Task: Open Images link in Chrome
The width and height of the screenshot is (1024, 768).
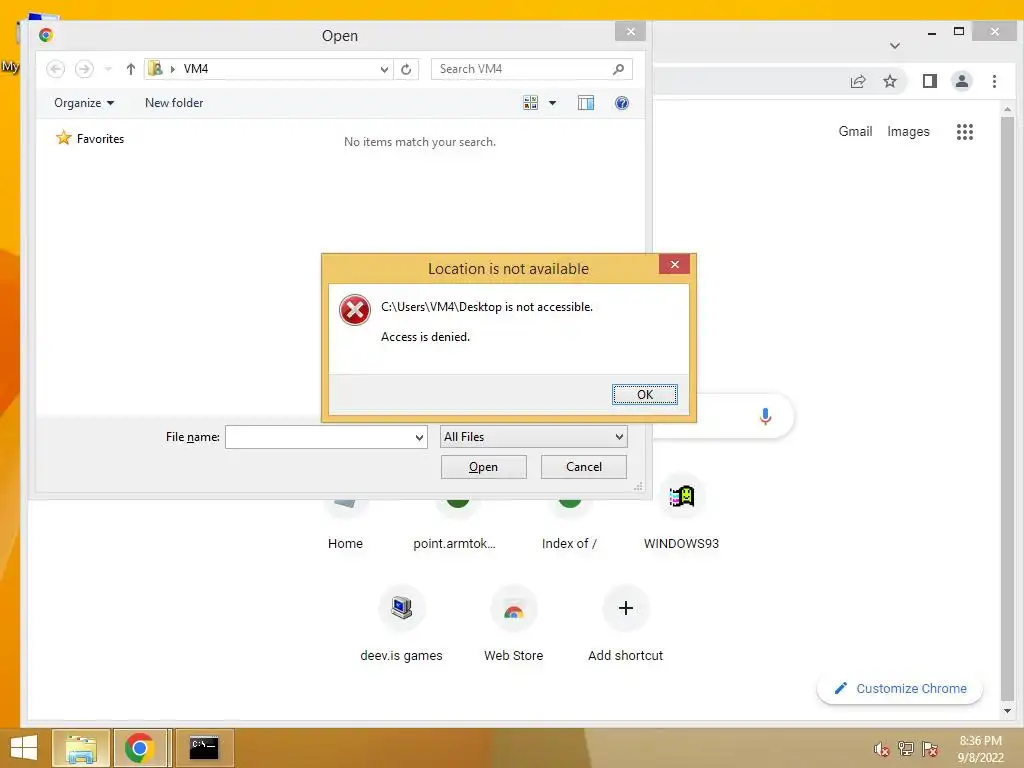Action: pos(908,131)
